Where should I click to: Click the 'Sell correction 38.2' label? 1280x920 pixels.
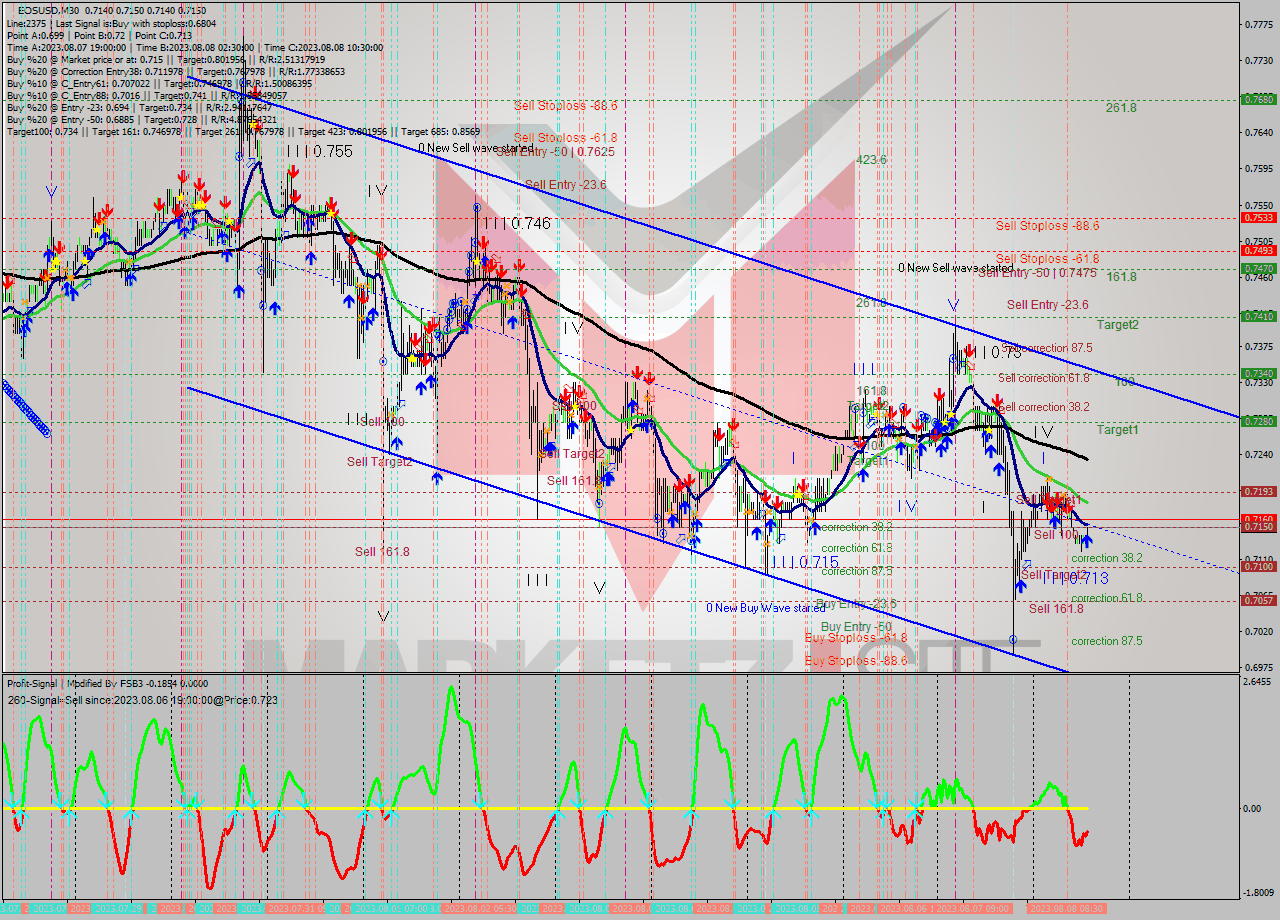(1046, 407)
